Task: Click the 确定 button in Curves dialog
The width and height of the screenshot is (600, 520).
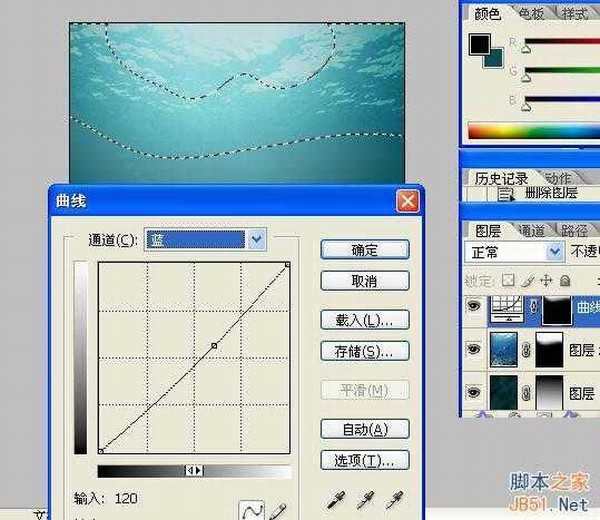Action: pyautogui.click(x=365, y=250)
